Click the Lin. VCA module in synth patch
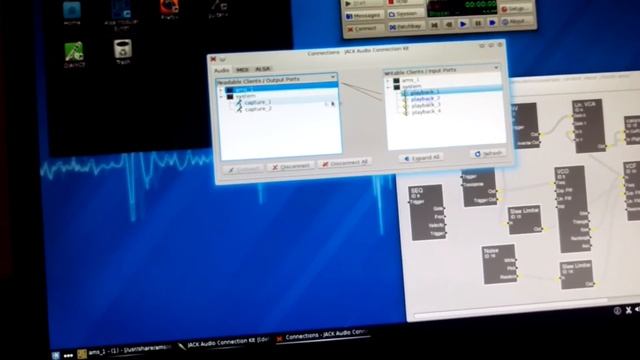Image resolution: width=640 pixels, height=360 pixels. click(588, 126)
